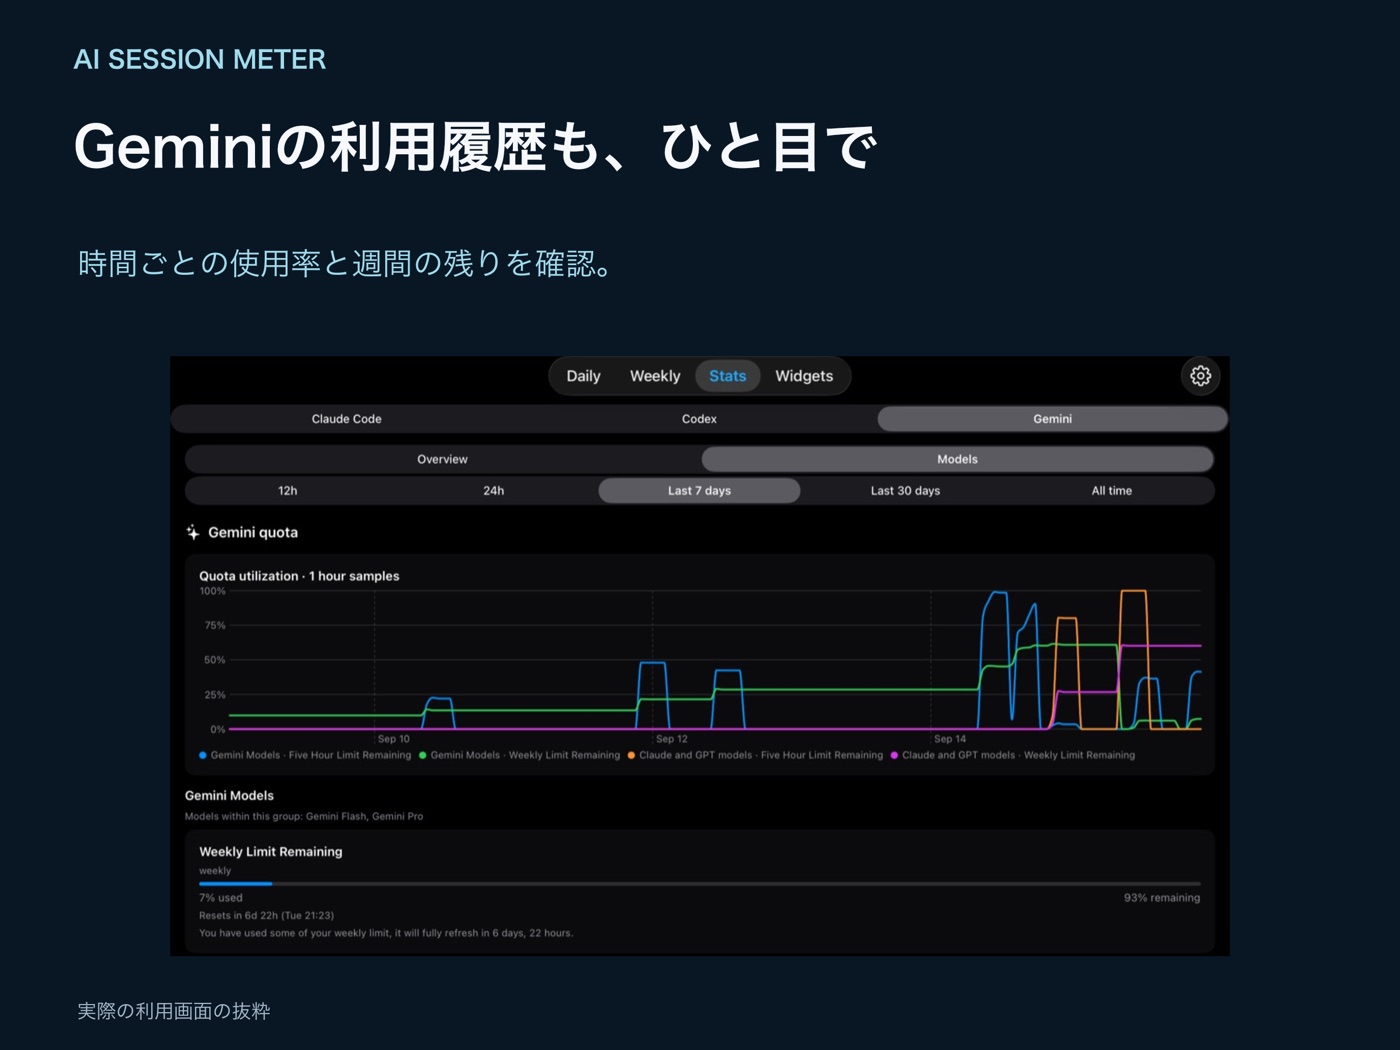The width and height of the screenshot is (1400, 1050).
Task: Select the Claude Code provider segment
Action: click(x=346, y=419)
